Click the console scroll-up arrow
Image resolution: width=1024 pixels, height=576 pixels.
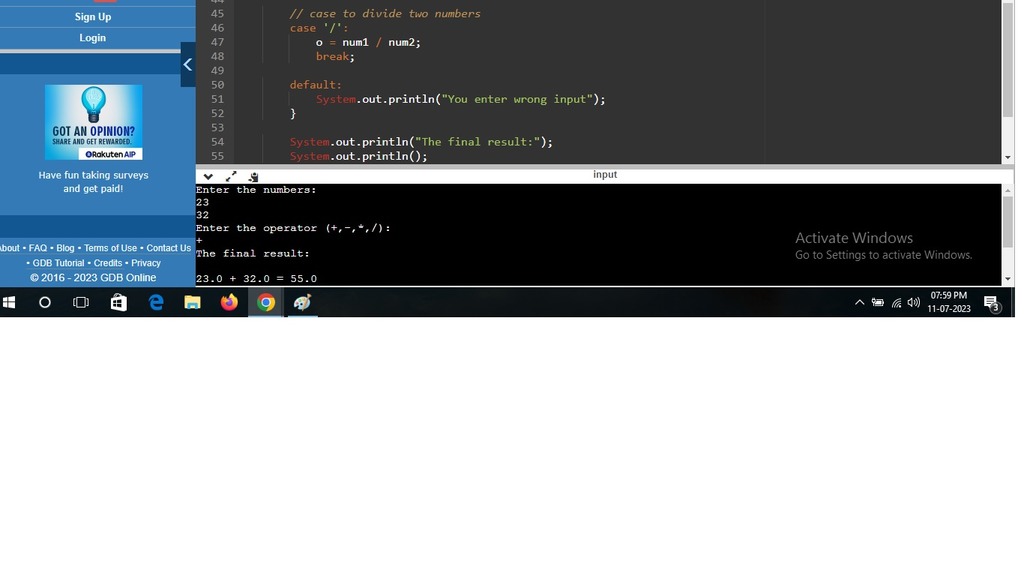[x=1008, y=190]
